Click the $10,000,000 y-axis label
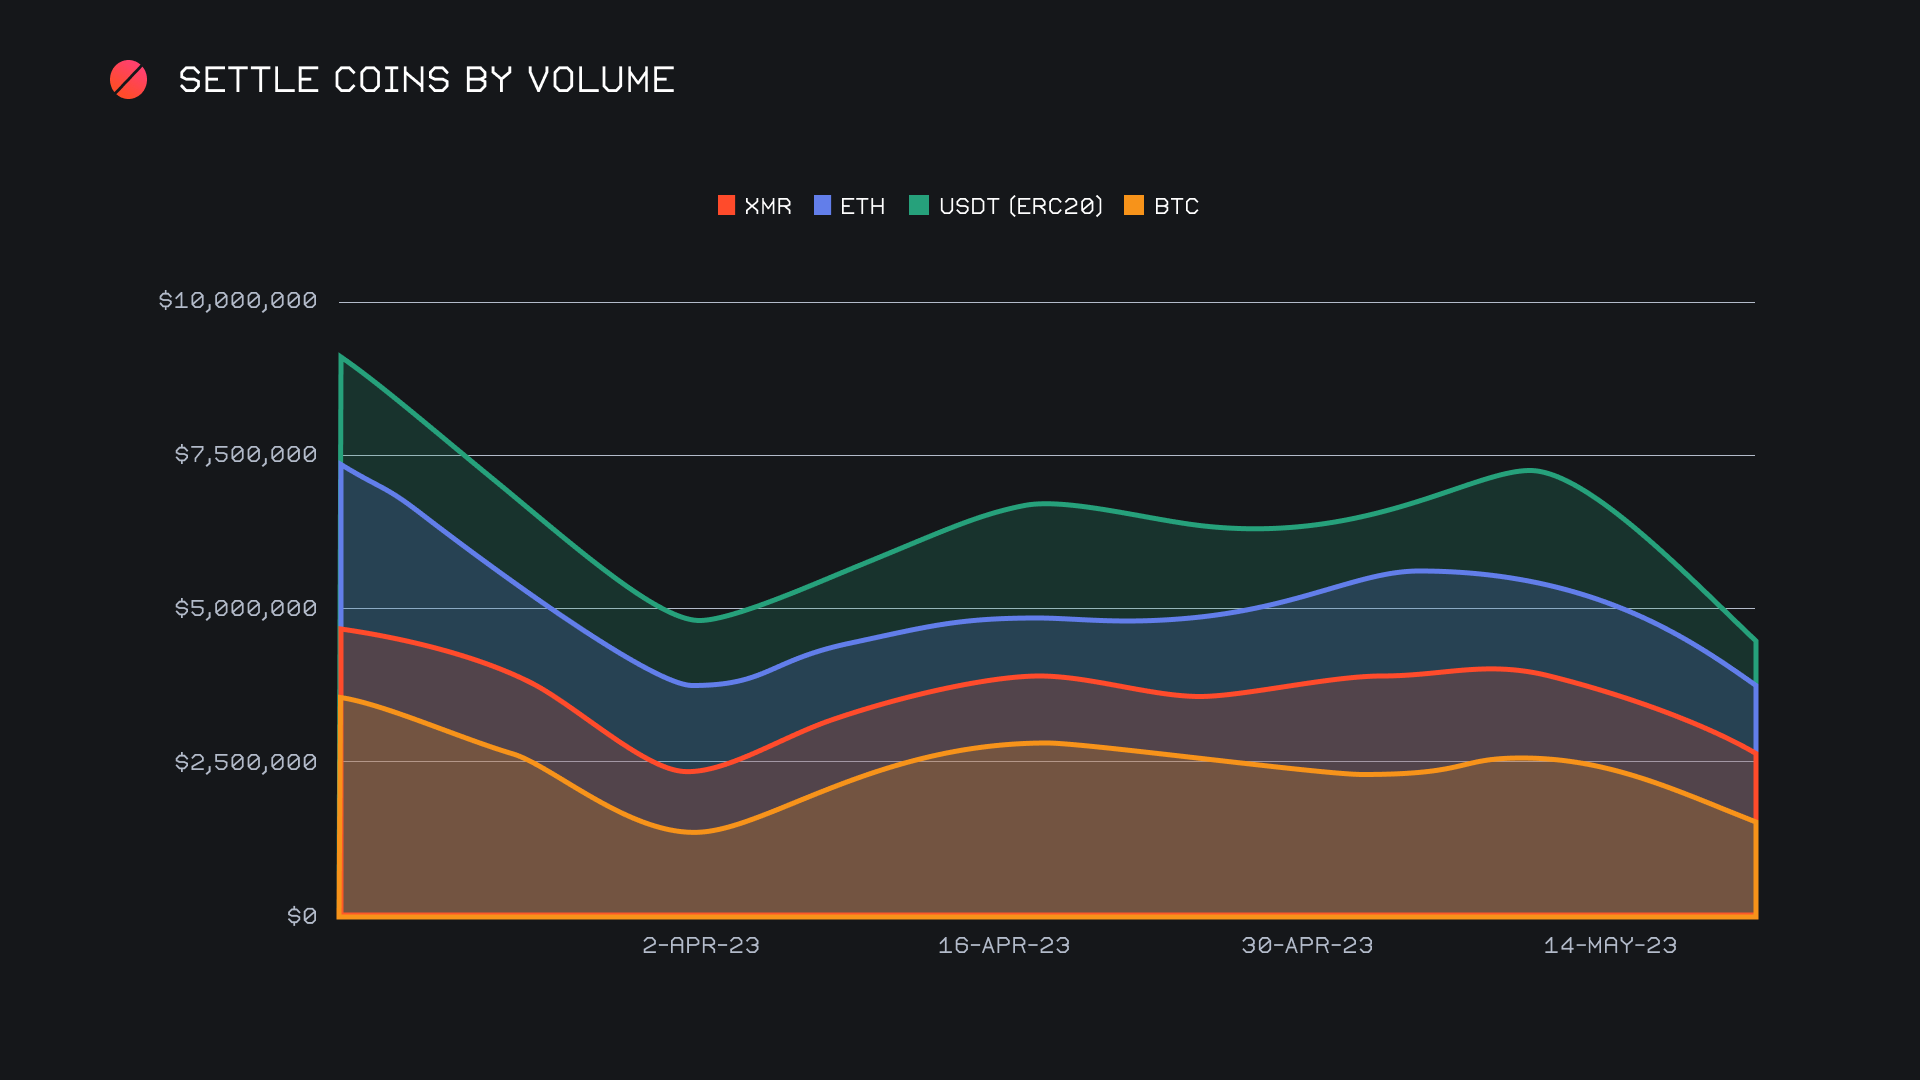Screen dimensions: 1920x1080 (x=238, y=301)
